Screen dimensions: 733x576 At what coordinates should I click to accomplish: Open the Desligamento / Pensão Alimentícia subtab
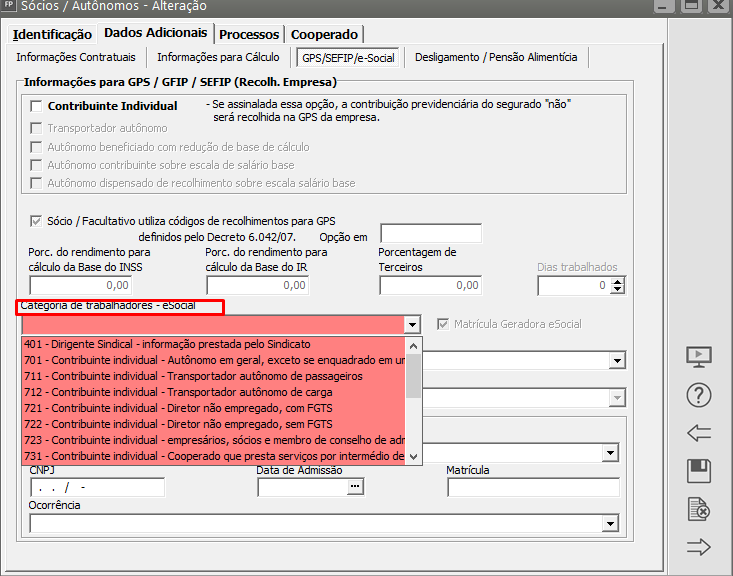[496, 57]
